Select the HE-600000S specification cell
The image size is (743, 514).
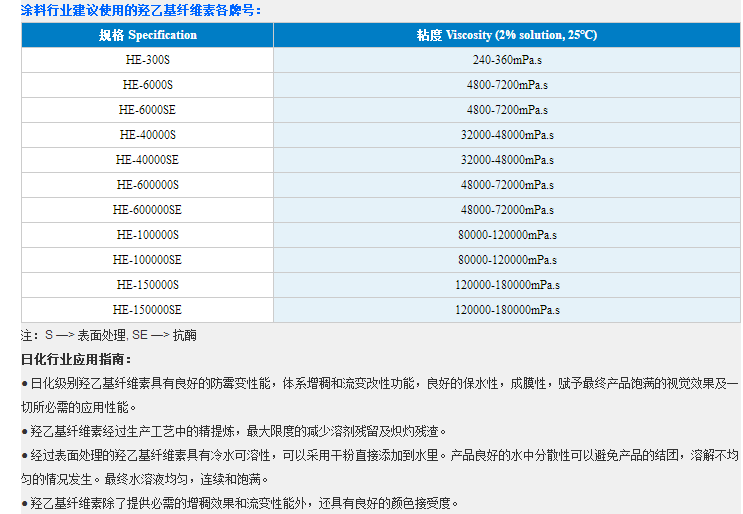click(x=148, y=185)
